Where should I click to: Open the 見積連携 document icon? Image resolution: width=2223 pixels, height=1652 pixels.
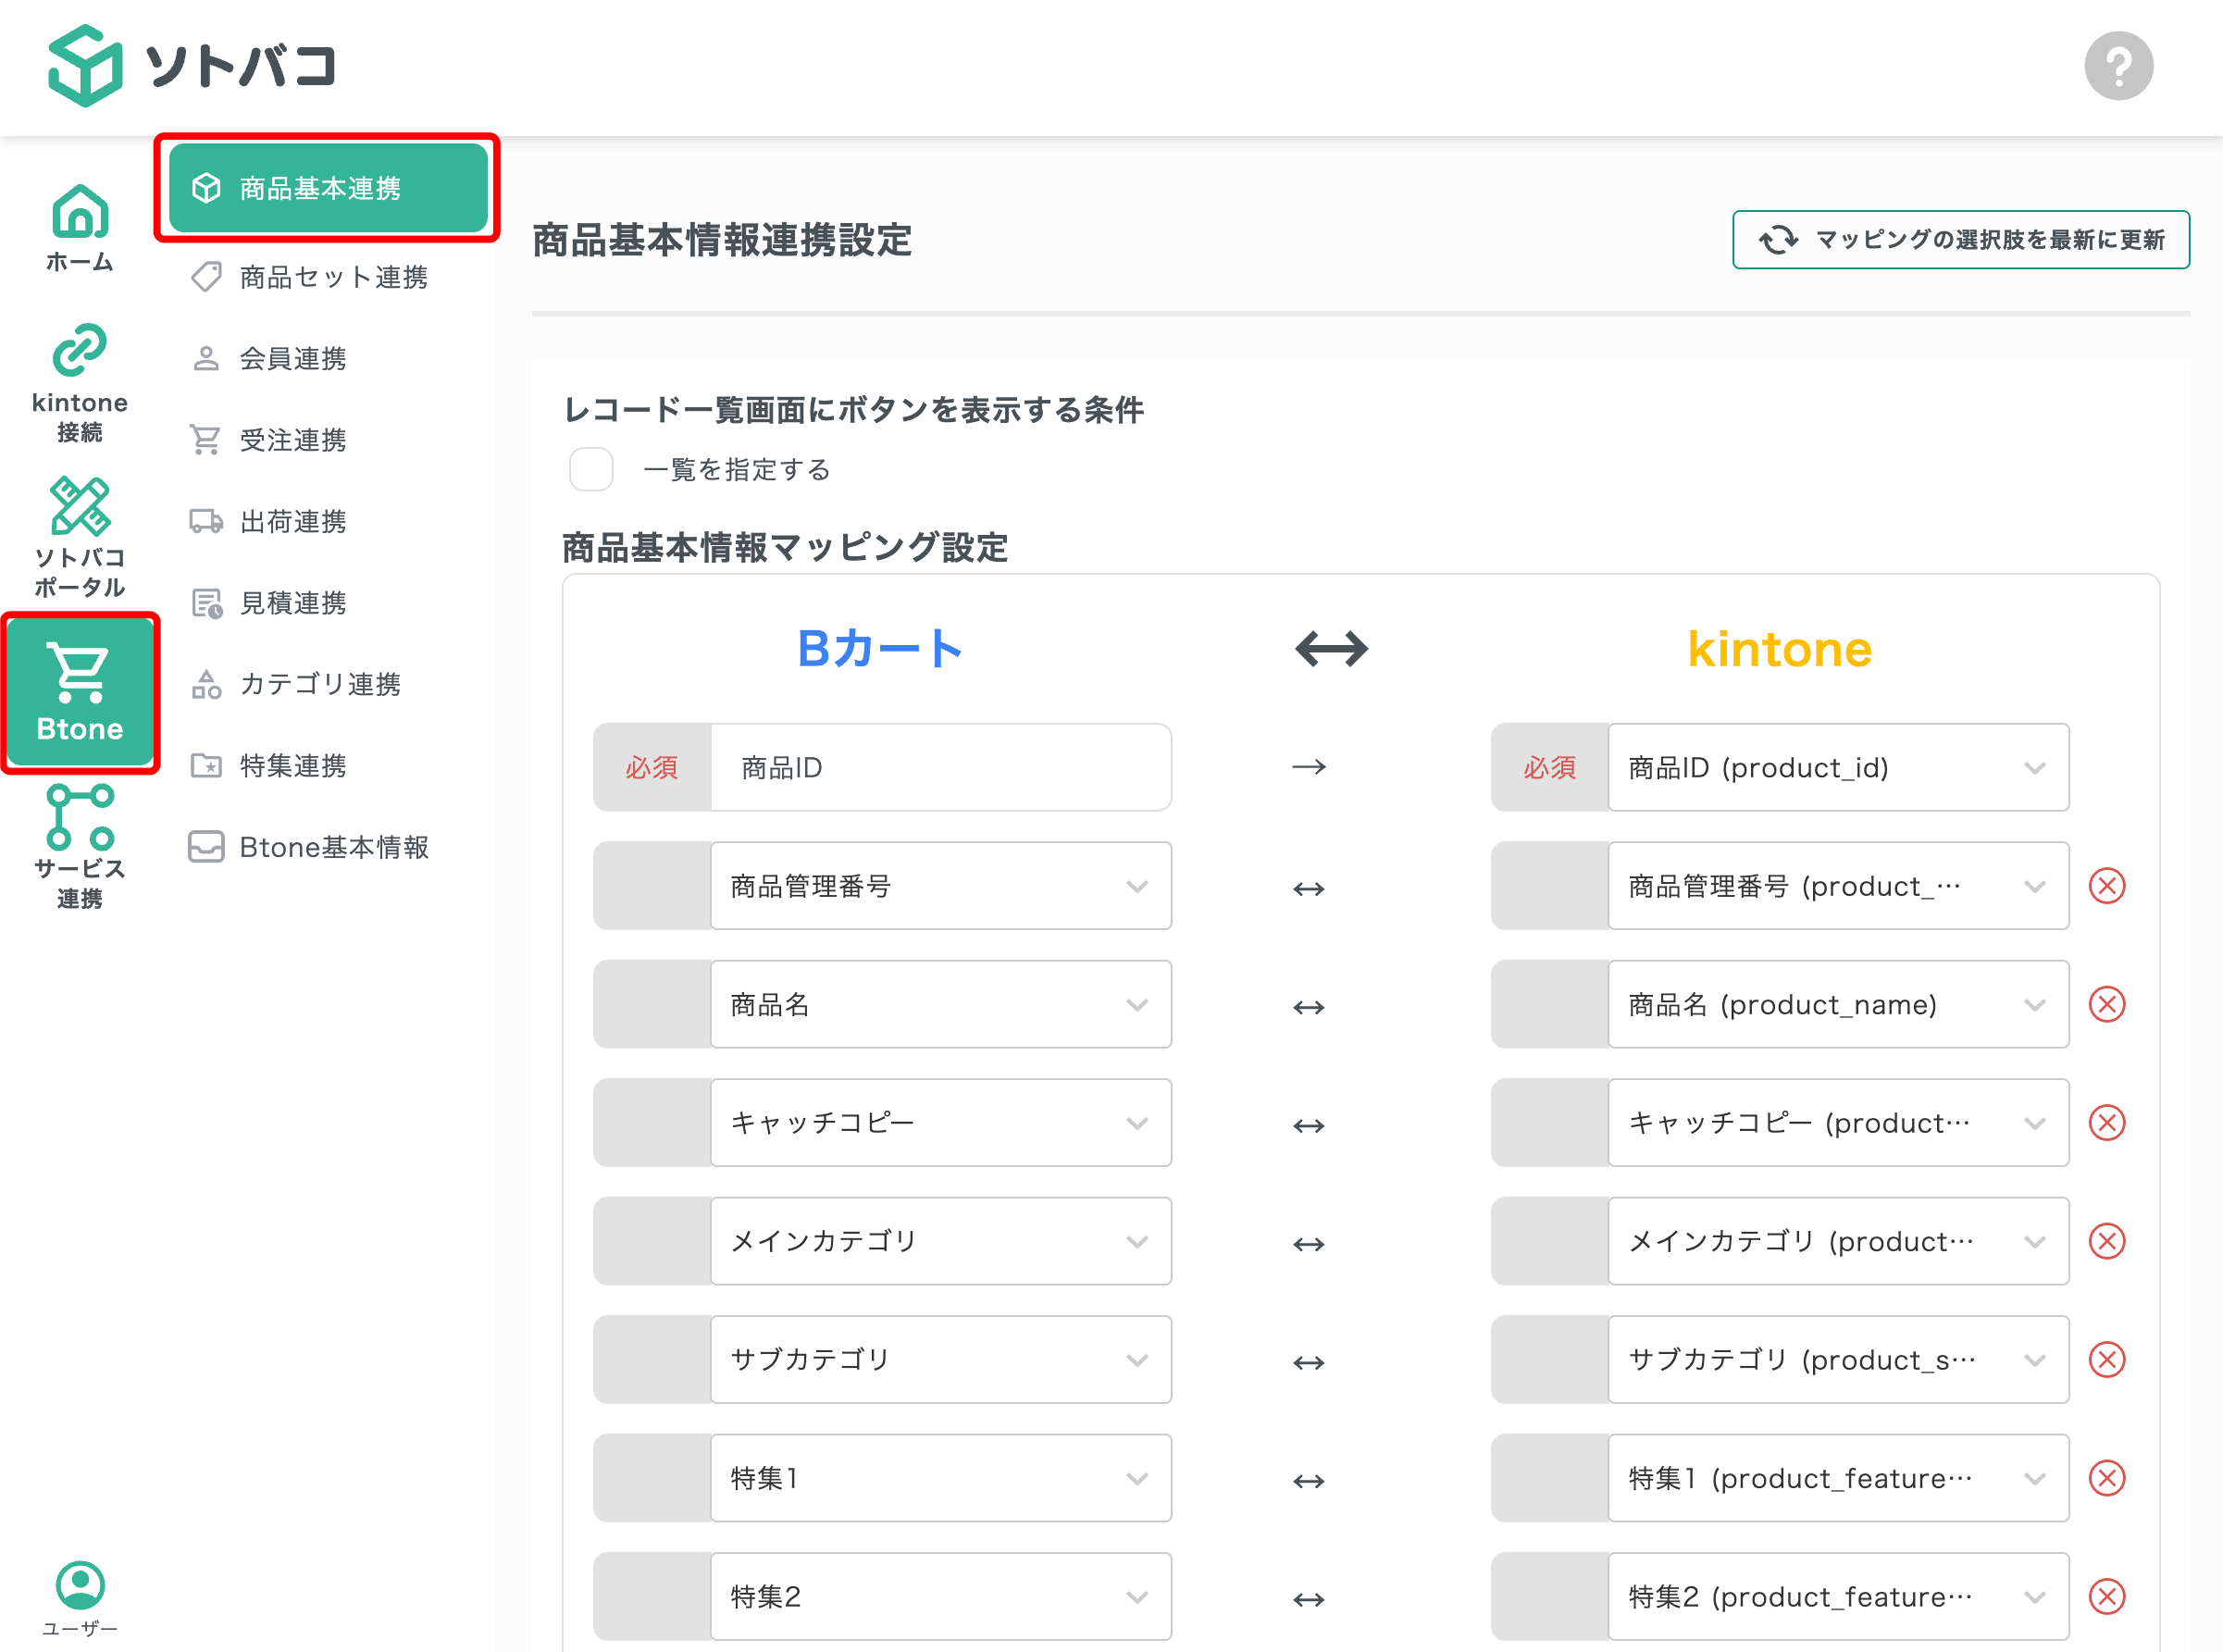pos(292,602)
